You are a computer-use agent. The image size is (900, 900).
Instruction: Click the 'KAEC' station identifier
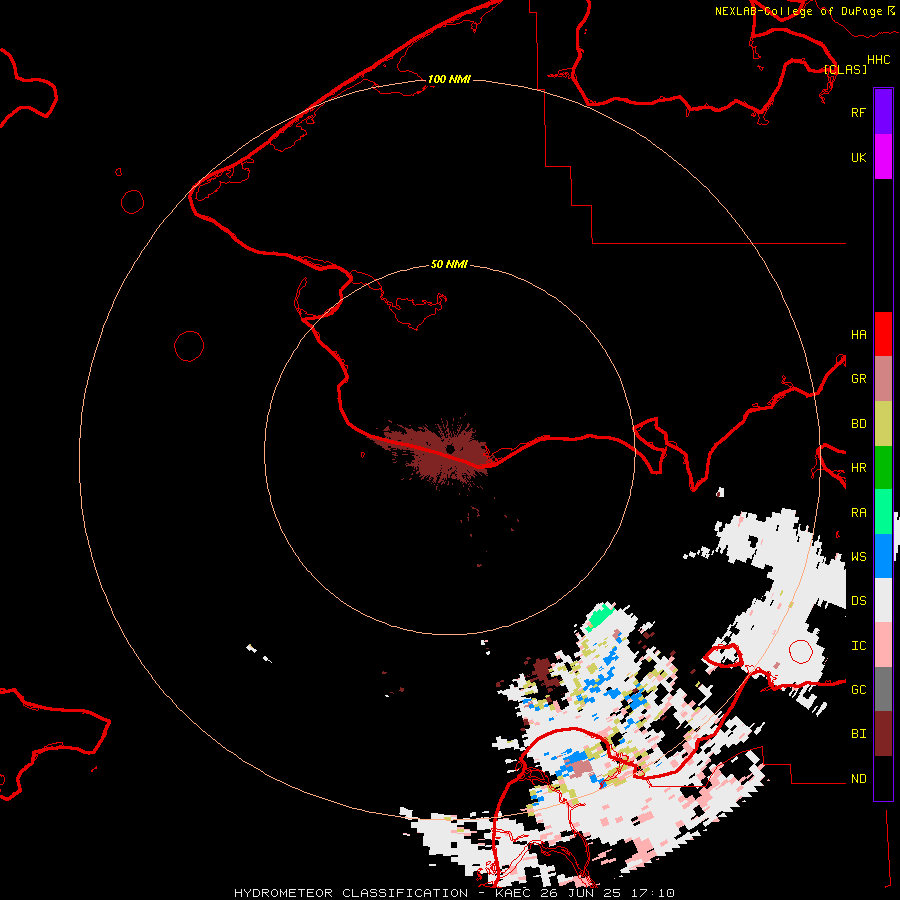pyautogui.click(x=513, y=893)
